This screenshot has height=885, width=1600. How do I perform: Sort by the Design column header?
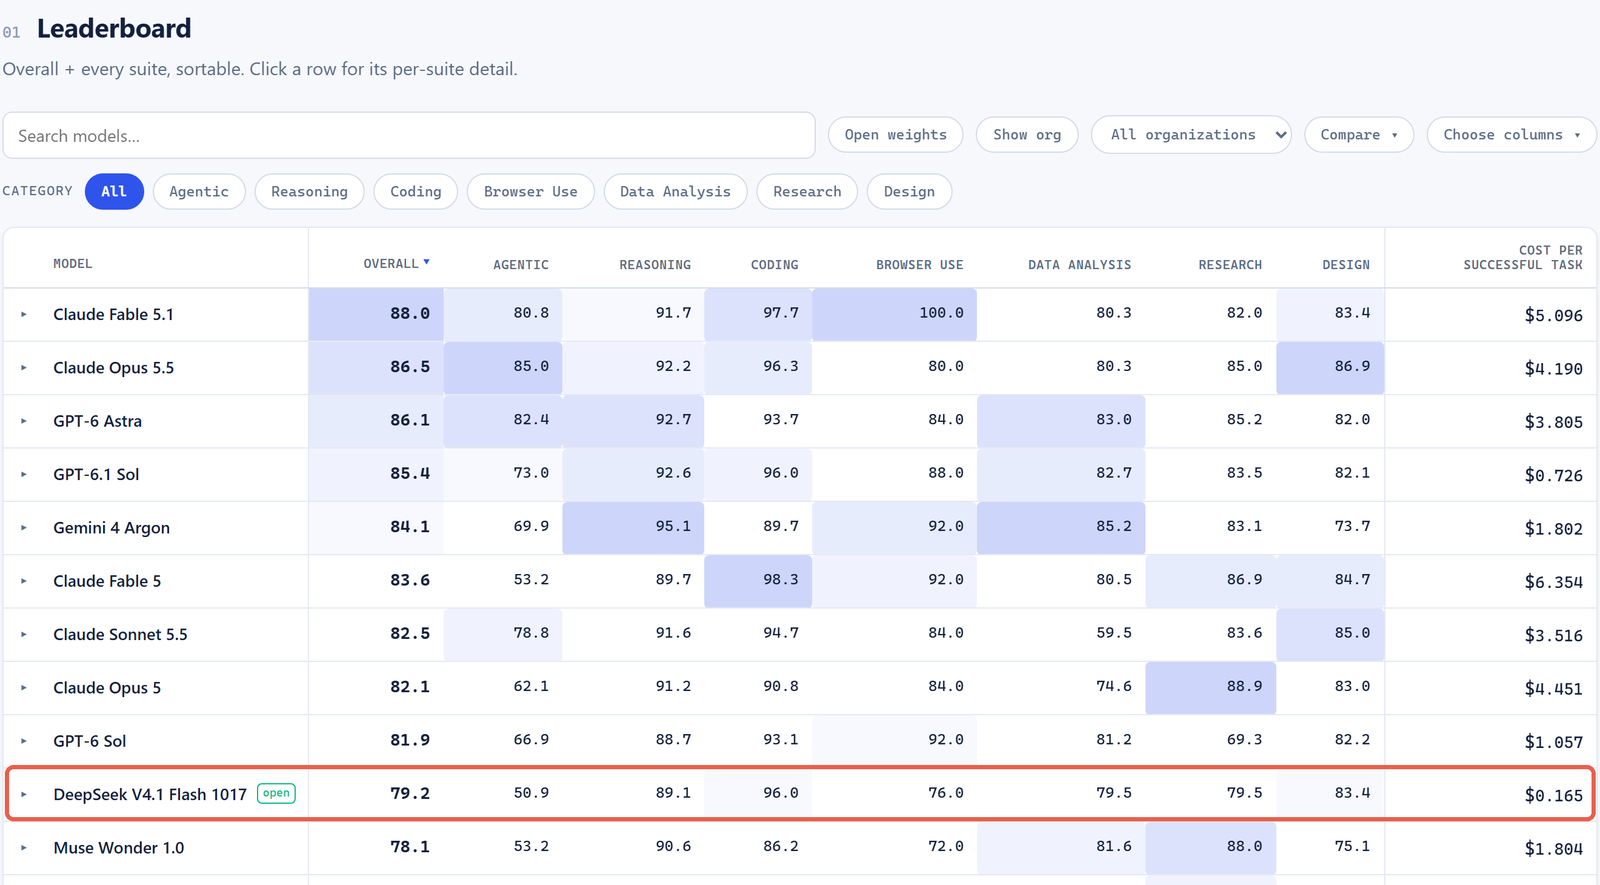pyautogui.click(x=1346, y=265)
